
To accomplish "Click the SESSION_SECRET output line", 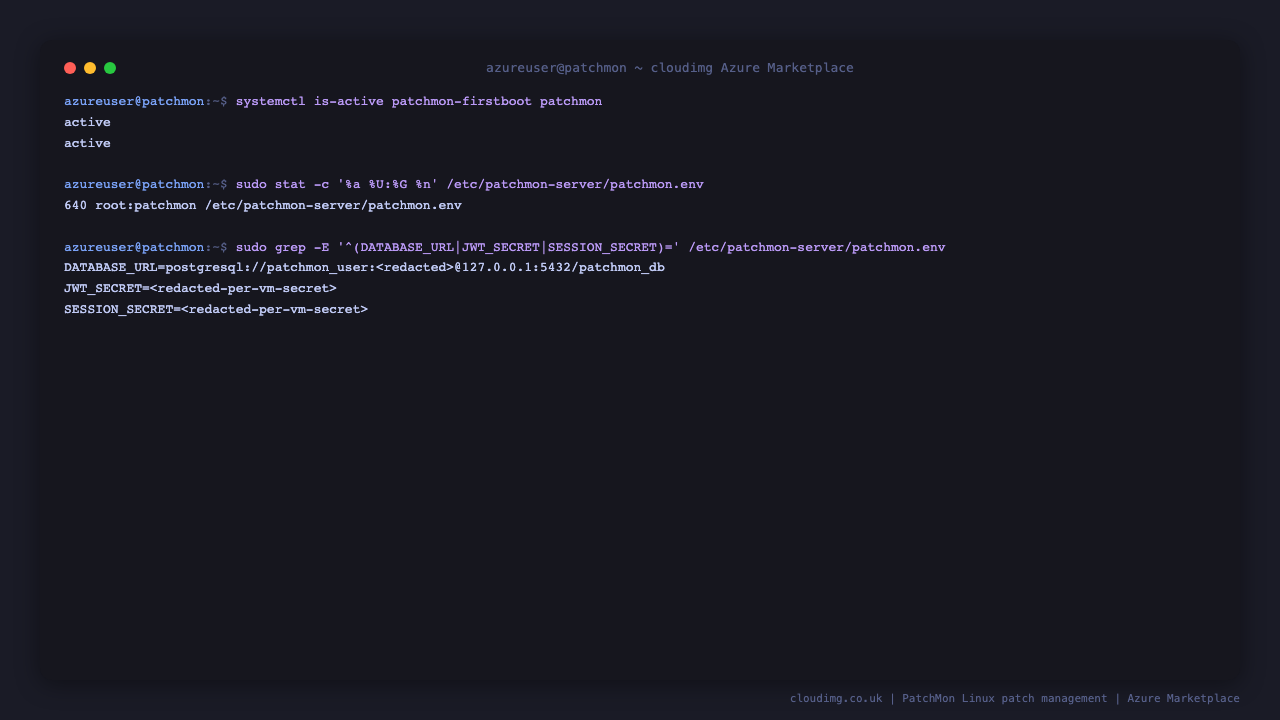I will [x=216, y=309].
